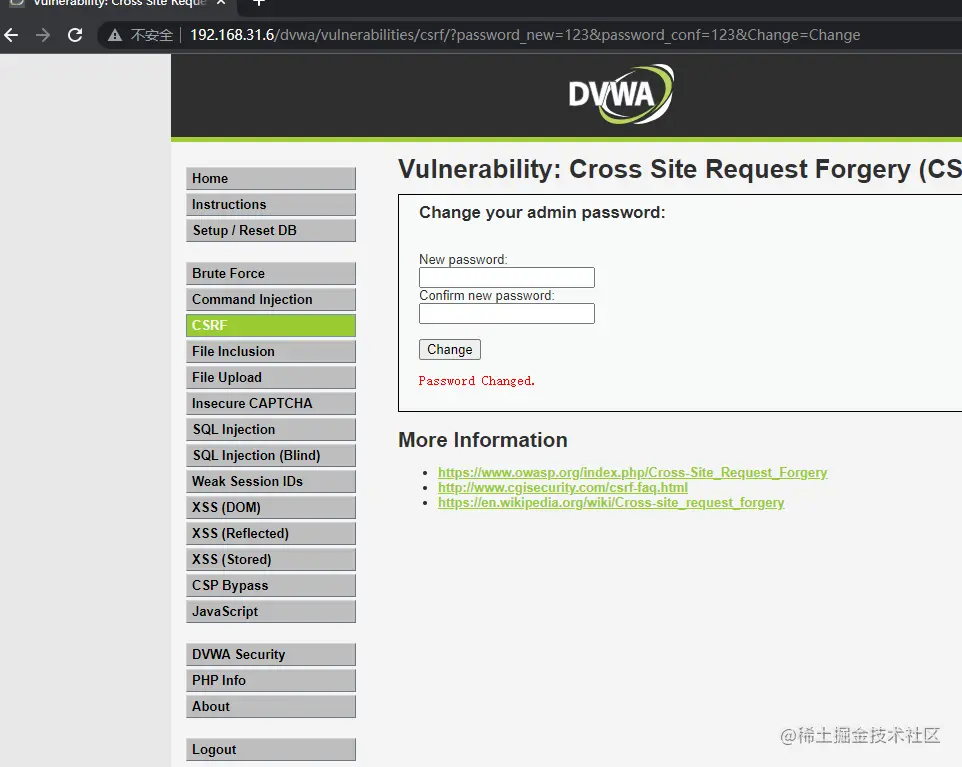Open the Instructions page

[271, 204]
